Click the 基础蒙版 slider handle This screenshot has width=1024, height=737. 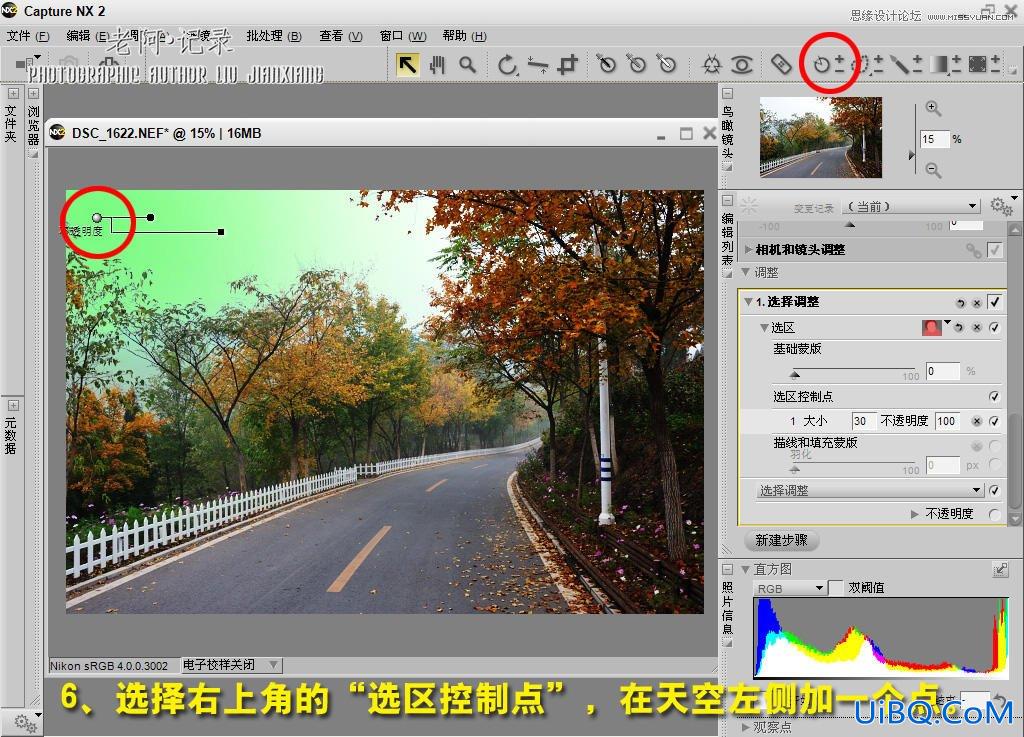(795, 375)
